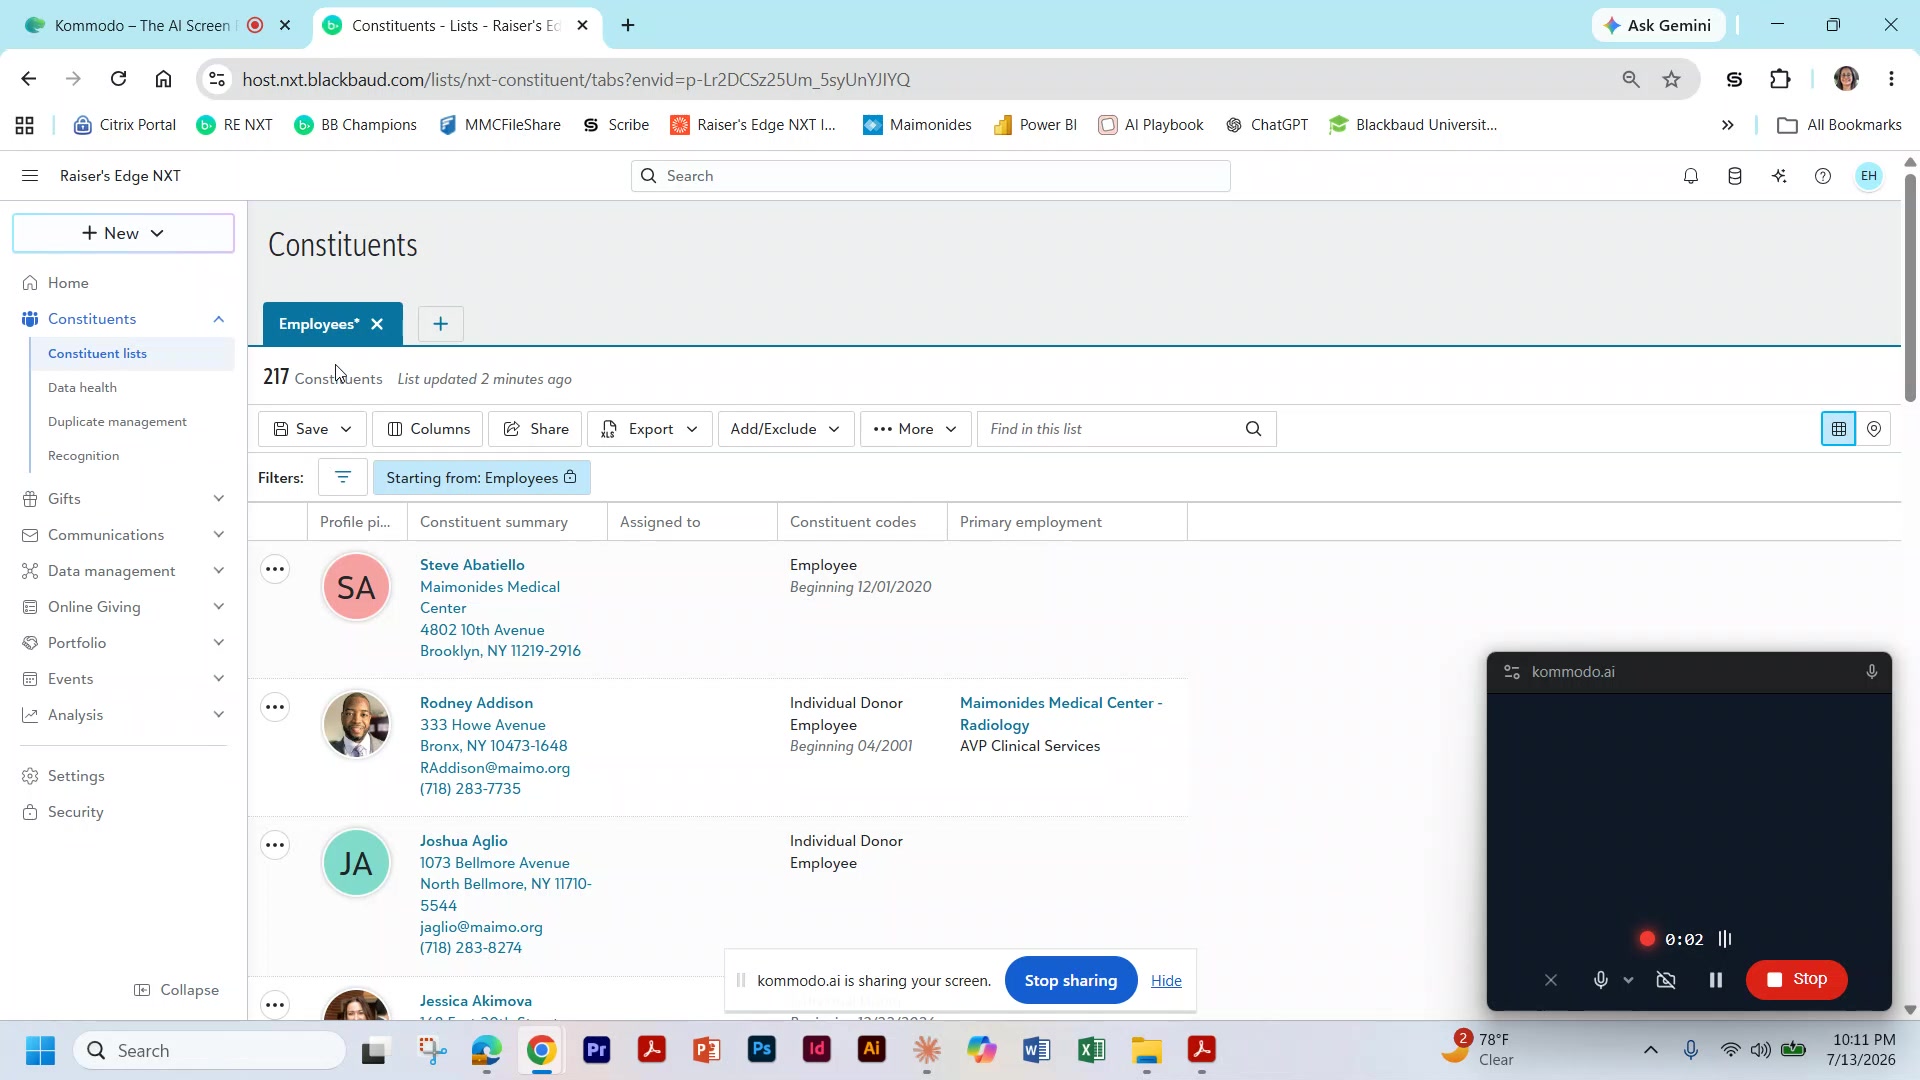Open Settings in the sidebar
1920x1080 pixels.
coord(76,776)
